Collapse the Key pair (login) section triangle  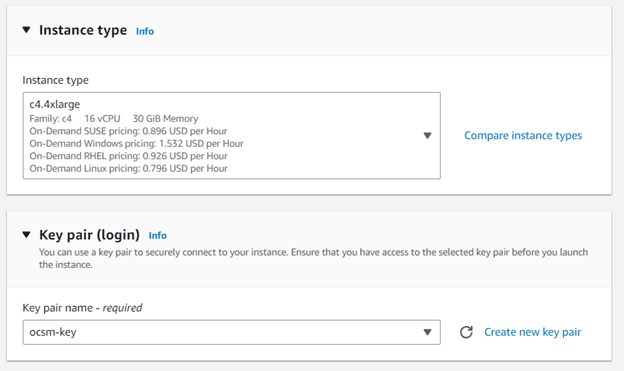26,234
